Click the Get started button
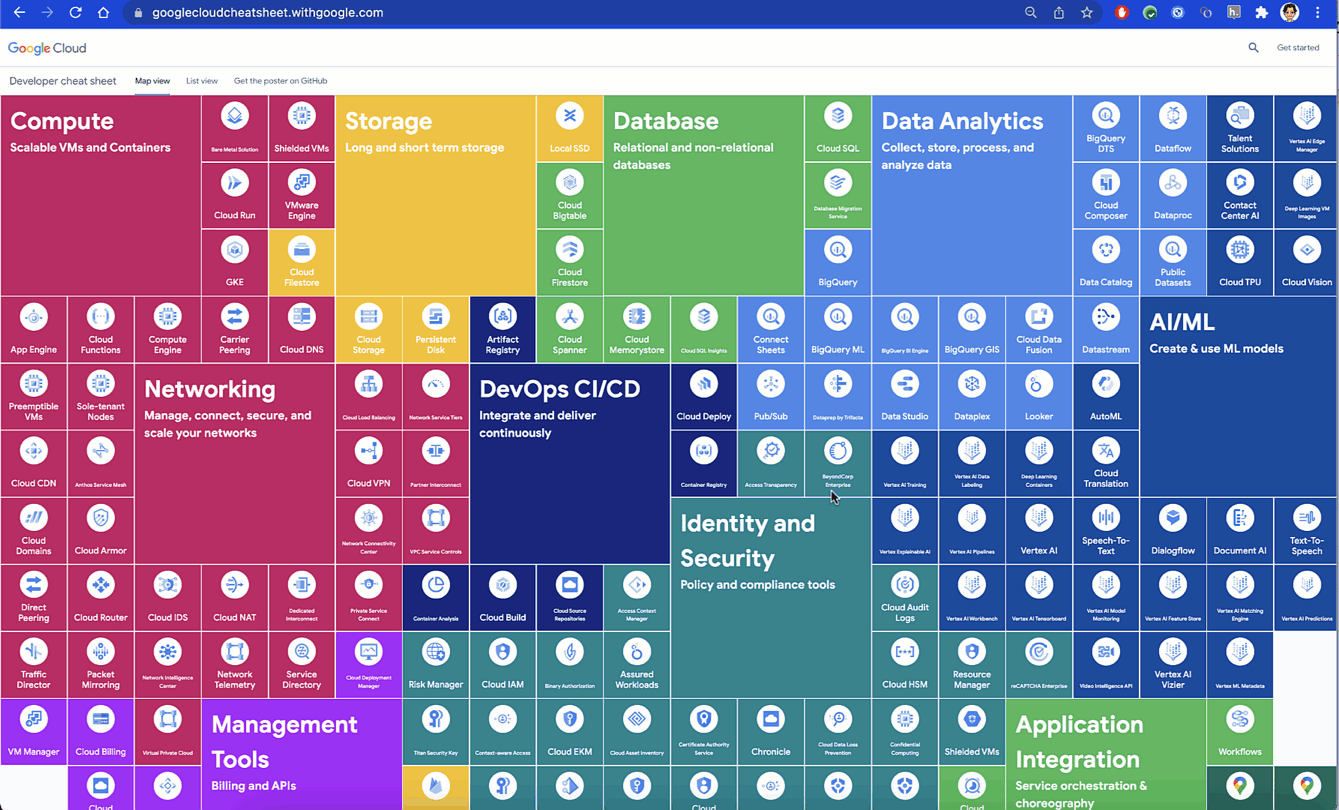This screenshot has height=810, width=1339. [1297, 48]
